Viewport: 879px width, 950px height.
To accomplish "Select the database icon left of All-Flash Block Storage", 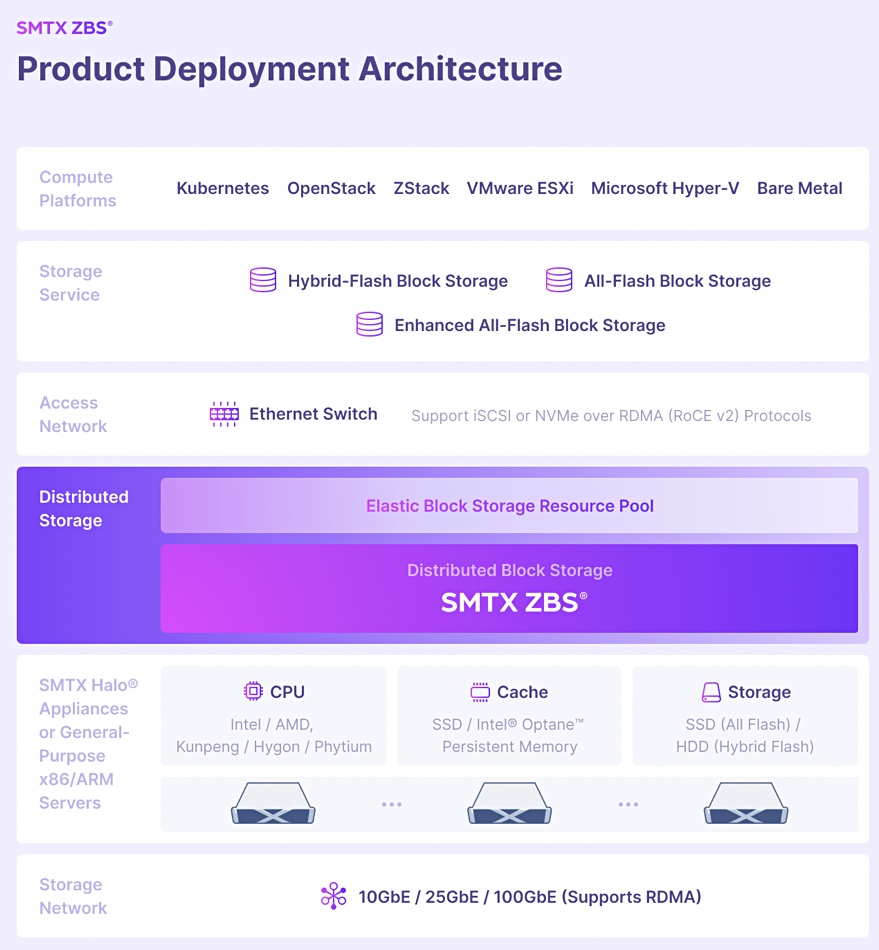I will pyautogui.click(x=559, y=280).
